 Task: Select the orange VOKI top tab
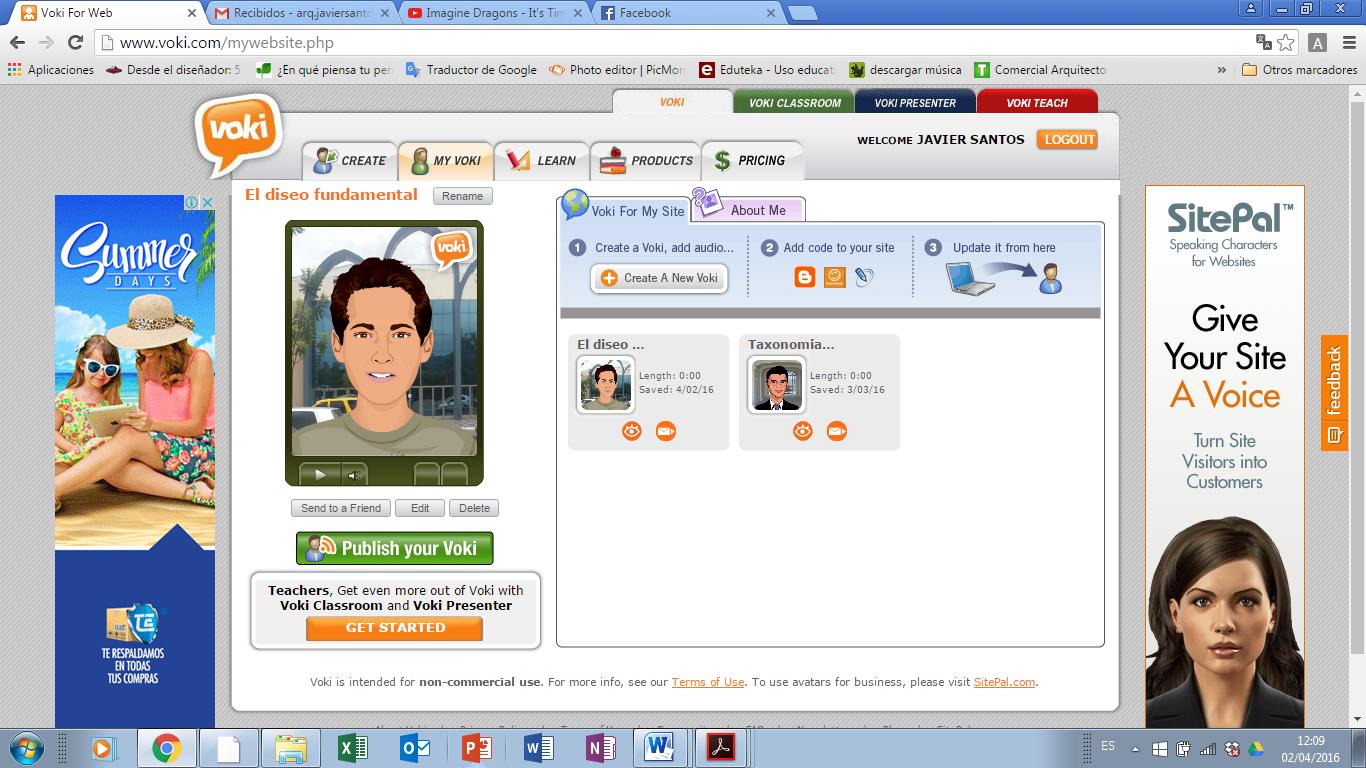672,102
